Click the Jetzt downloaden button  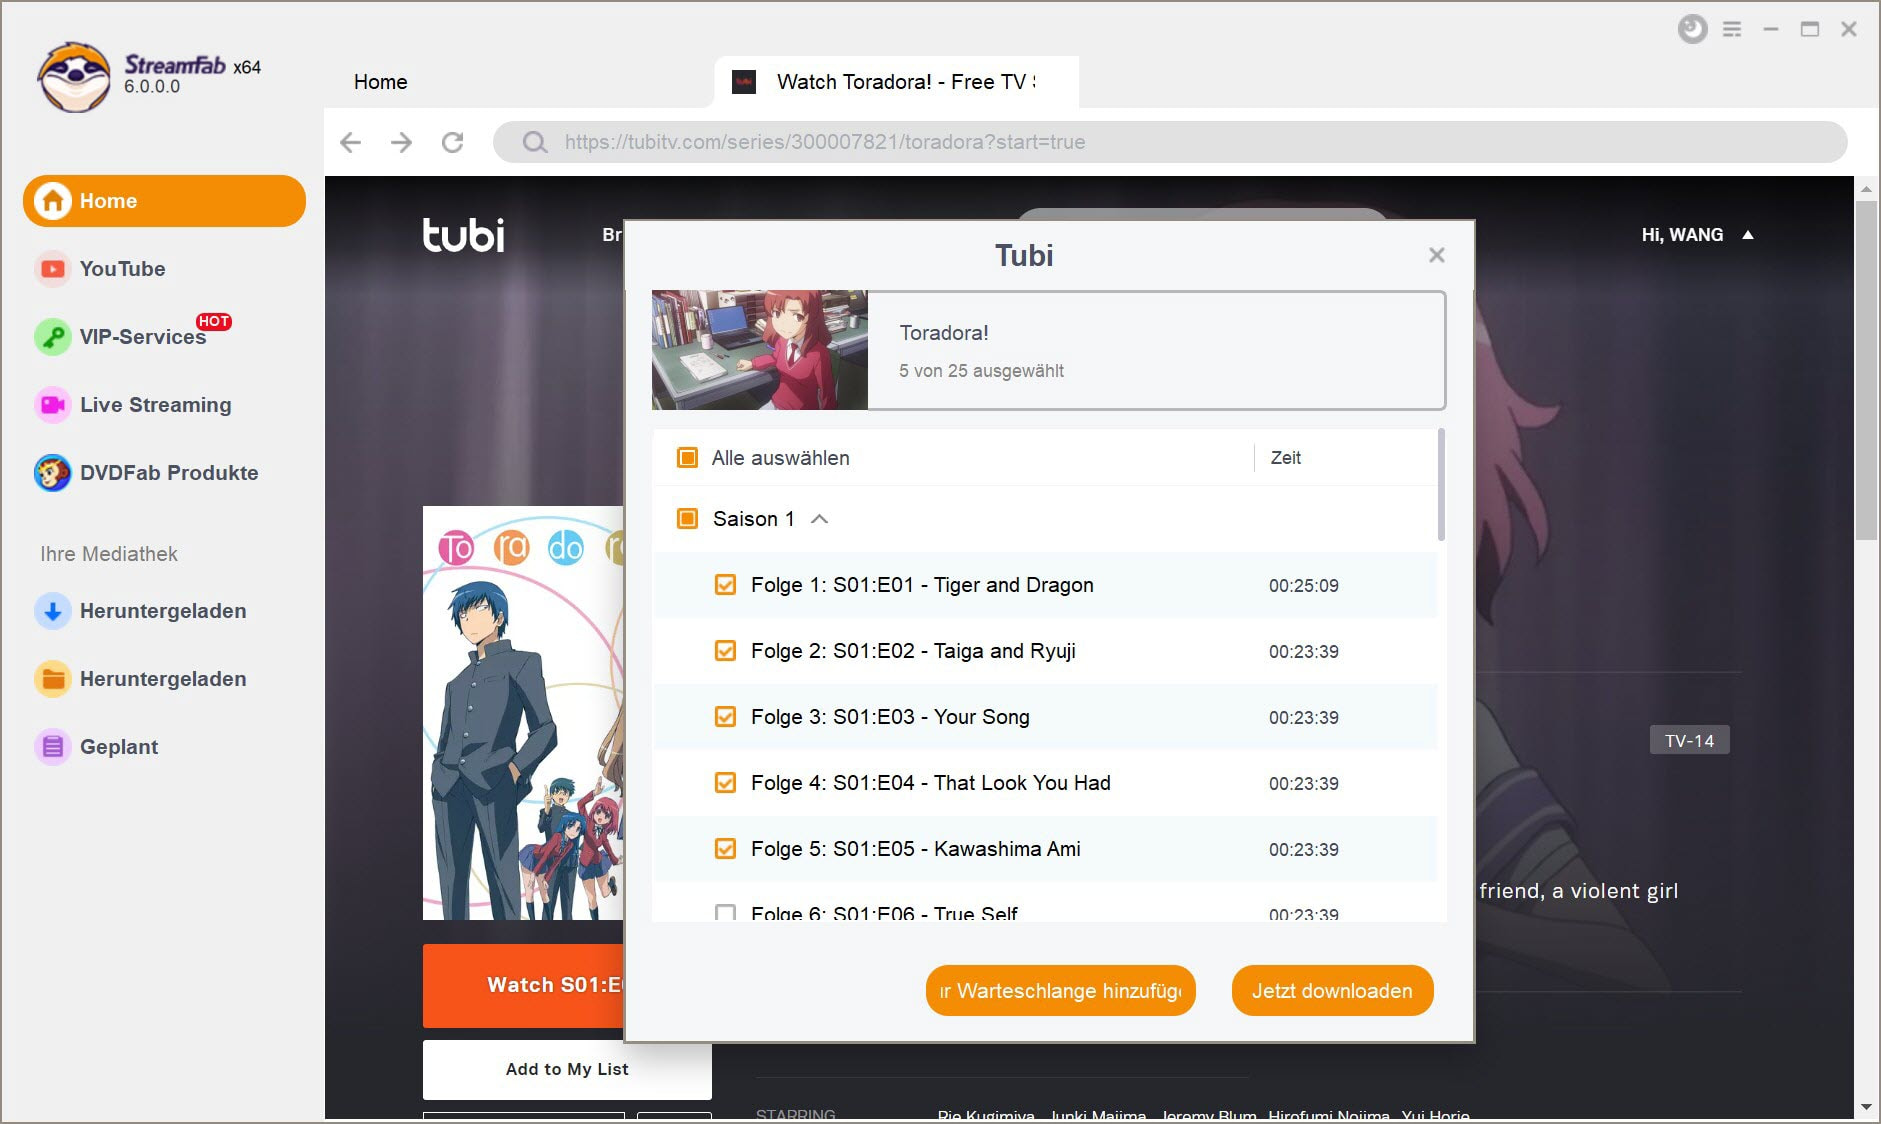click(1332, 991)
